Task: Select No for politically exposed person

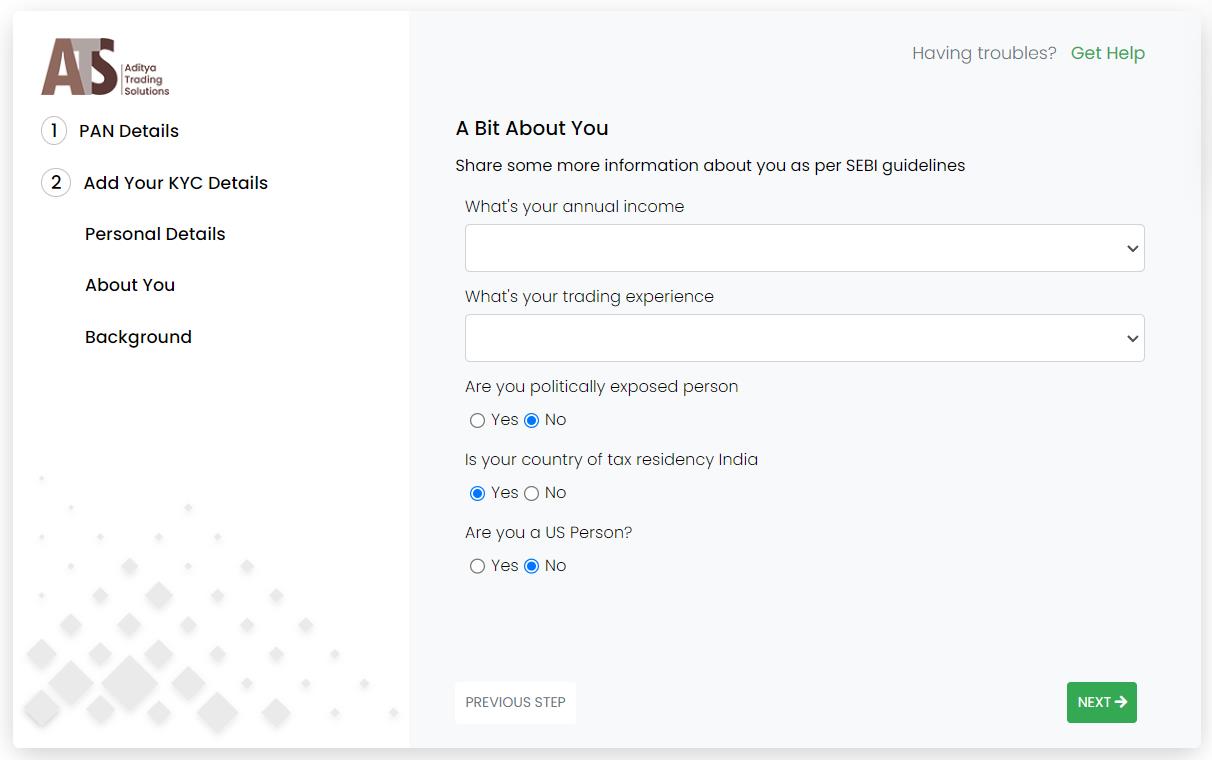Action: click(531, 421)
